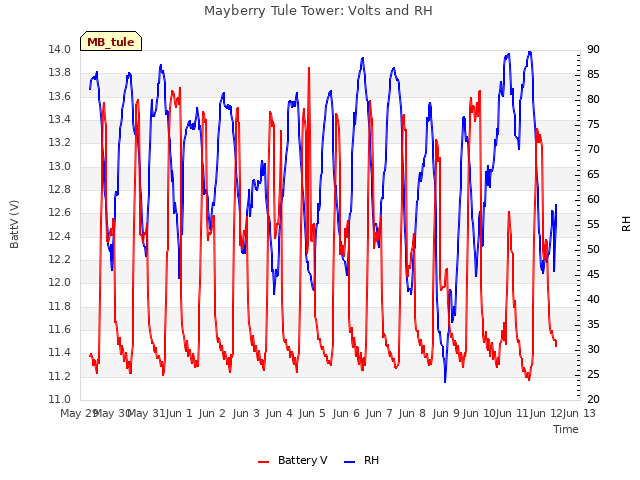Click the 12.8 left axis tick label
640x480 pixels.
tap(59, 189)
